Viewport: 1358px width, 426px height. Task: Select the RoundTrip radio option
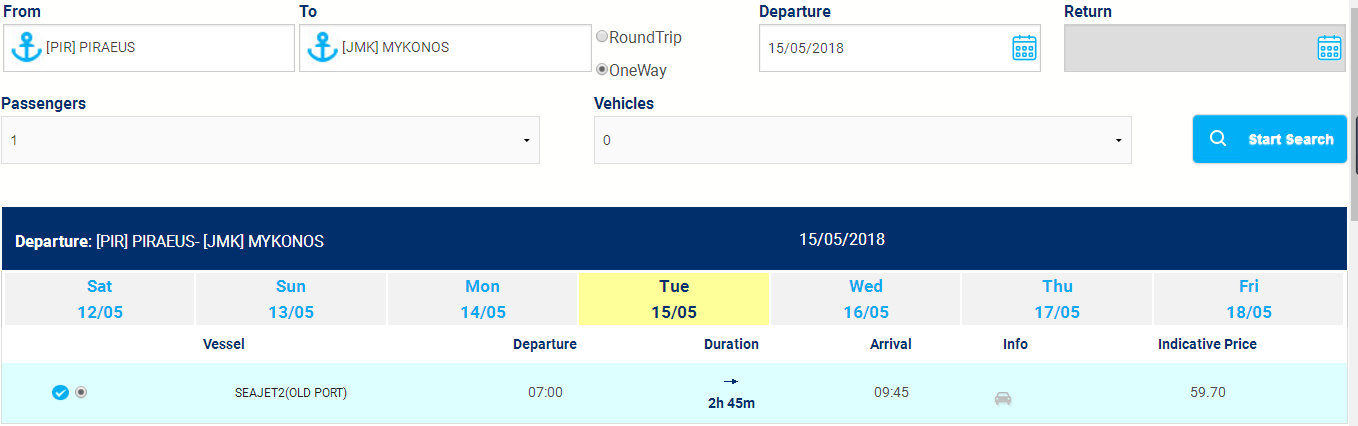coord(602,36)
